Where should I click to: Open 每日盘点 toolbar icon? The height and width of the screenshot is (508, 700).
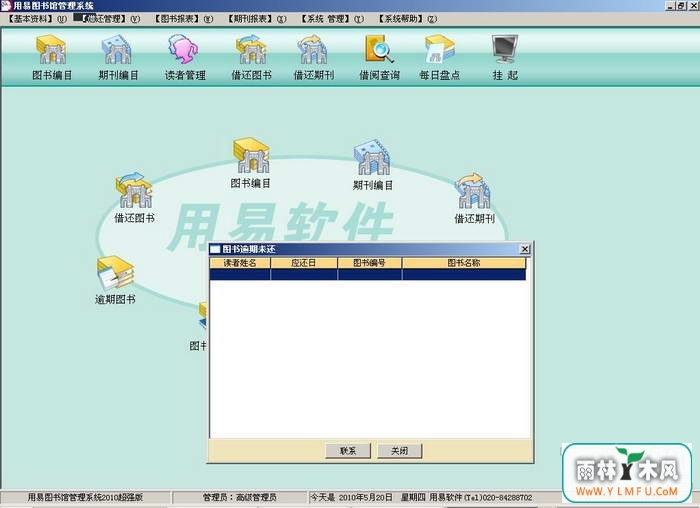(439, 57)
